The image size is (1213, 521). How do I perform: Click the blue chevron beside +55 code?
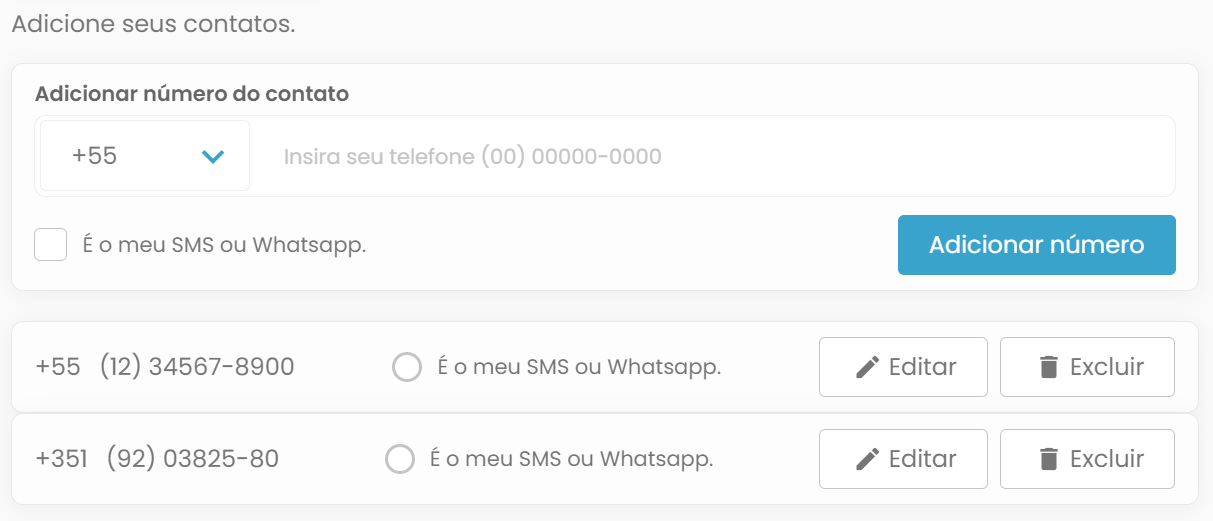[x=213, y=156]
